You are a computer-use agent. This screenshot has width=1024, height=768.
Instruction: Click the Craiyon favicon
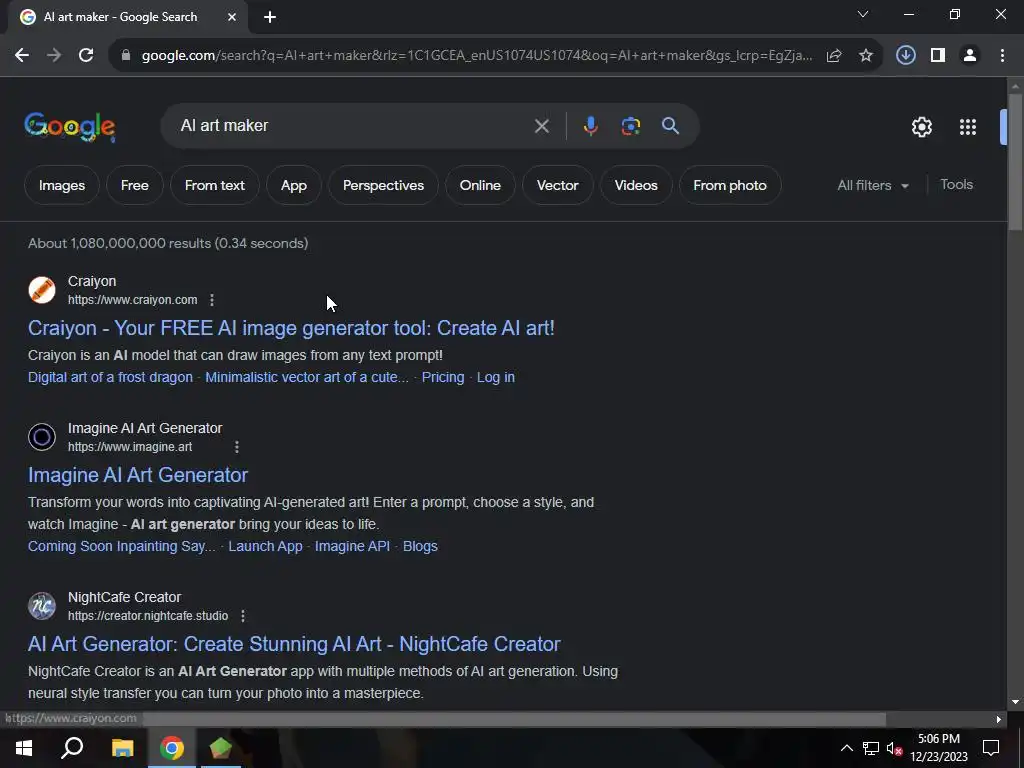click(x=42, y=290)
